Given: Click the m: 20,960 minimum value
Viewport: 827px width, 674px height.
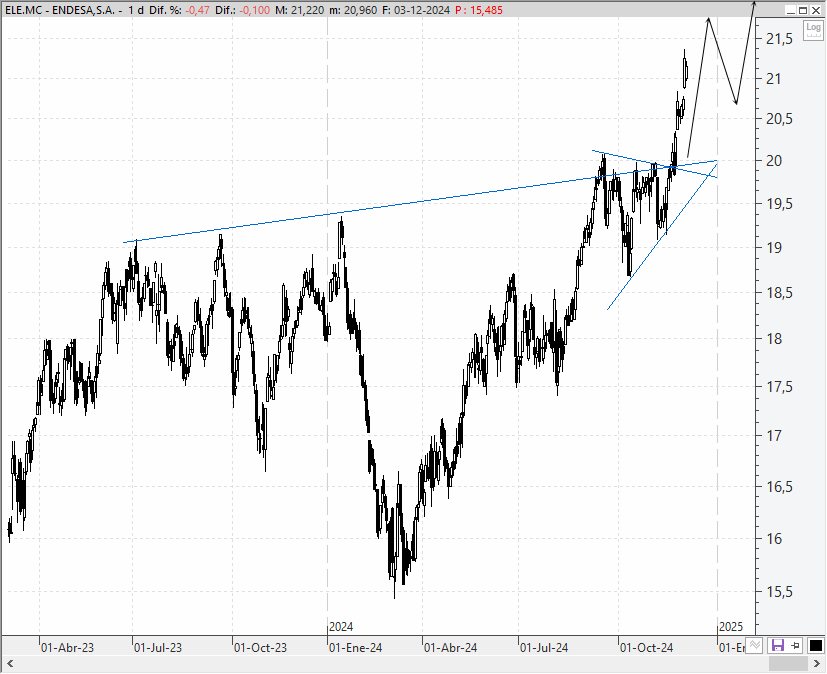Looking at the screenshot, I should pyautogui.click(x=352, y=10).
